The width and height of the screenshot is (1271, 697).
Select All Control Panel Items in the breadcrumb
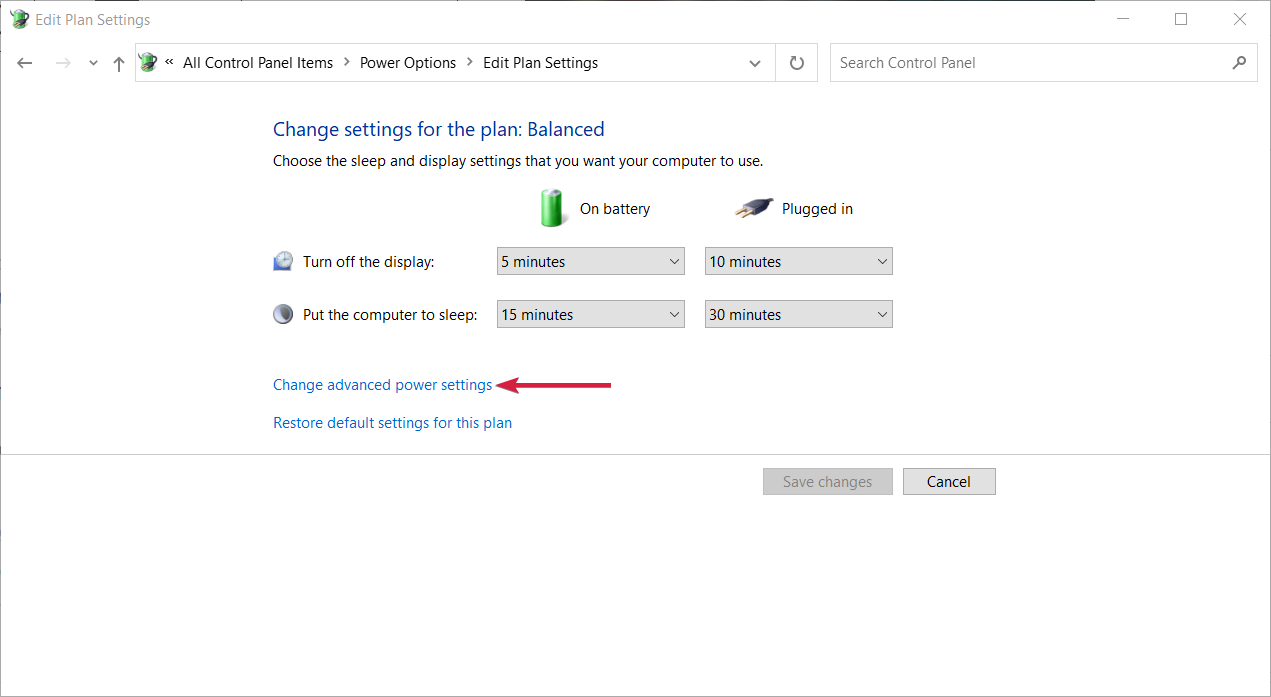[257, 62]
